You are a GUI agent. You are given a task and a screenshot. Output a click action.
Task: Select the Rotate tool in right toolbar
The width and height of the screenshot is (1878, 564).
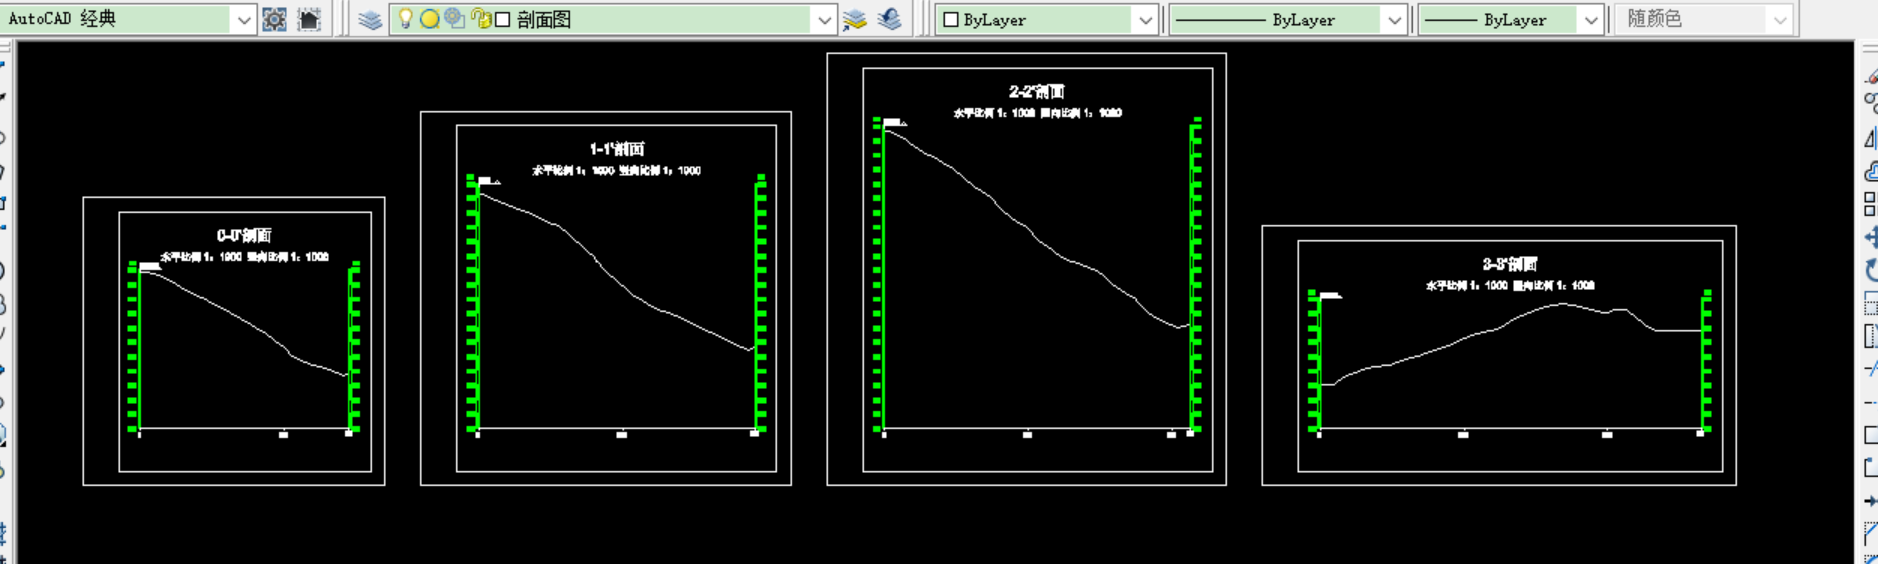[x=1870, y=270]
